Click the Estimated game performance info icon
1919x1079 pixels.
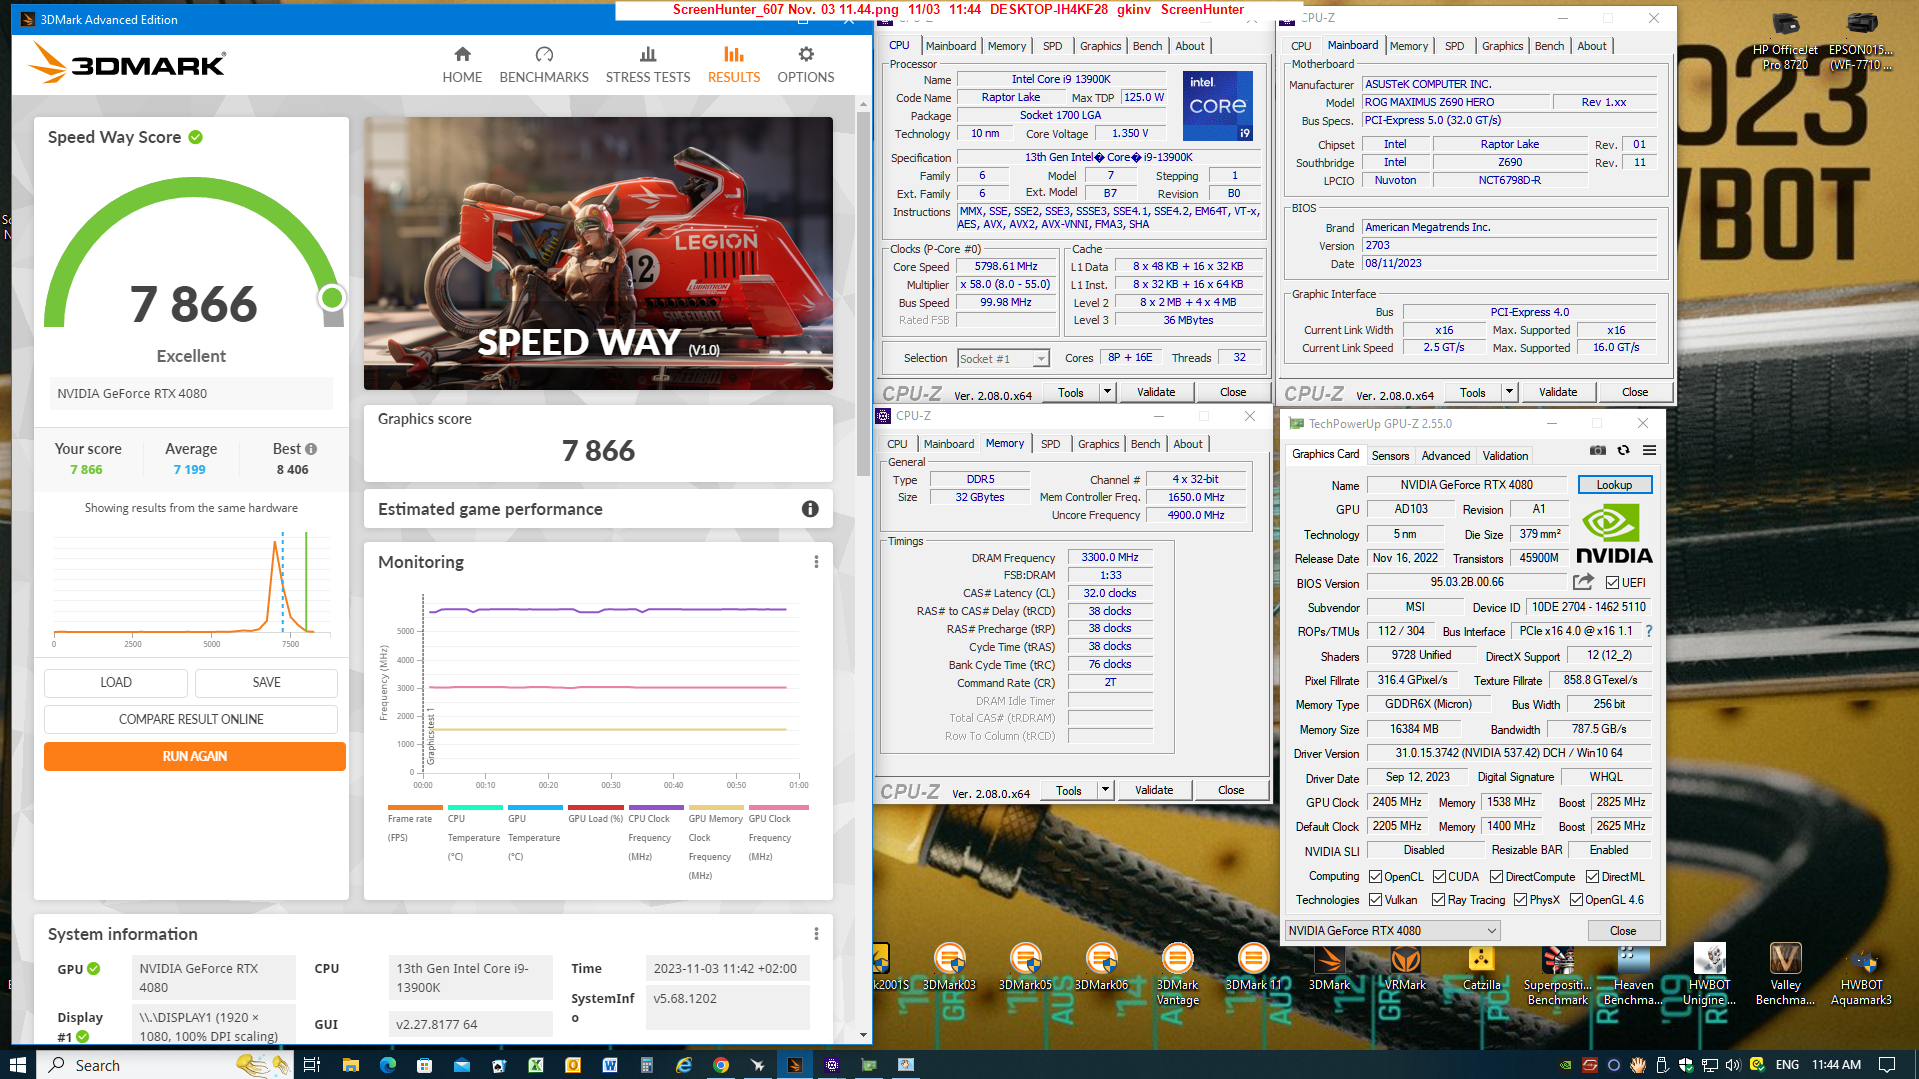(810, 509)
